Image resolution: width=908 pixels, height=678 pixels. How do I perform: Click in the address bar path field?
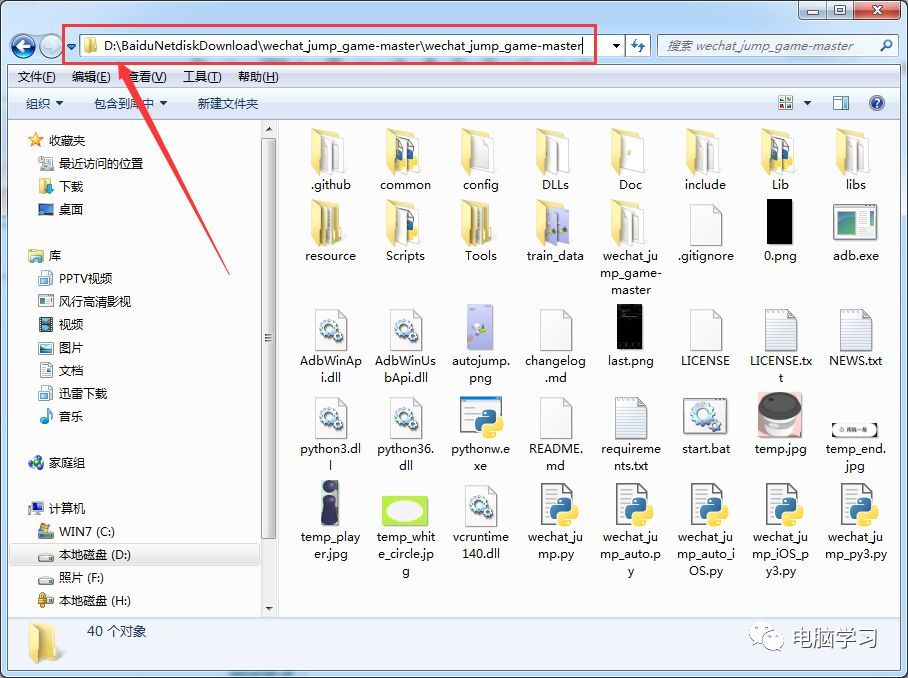click(x=344, y=46)
